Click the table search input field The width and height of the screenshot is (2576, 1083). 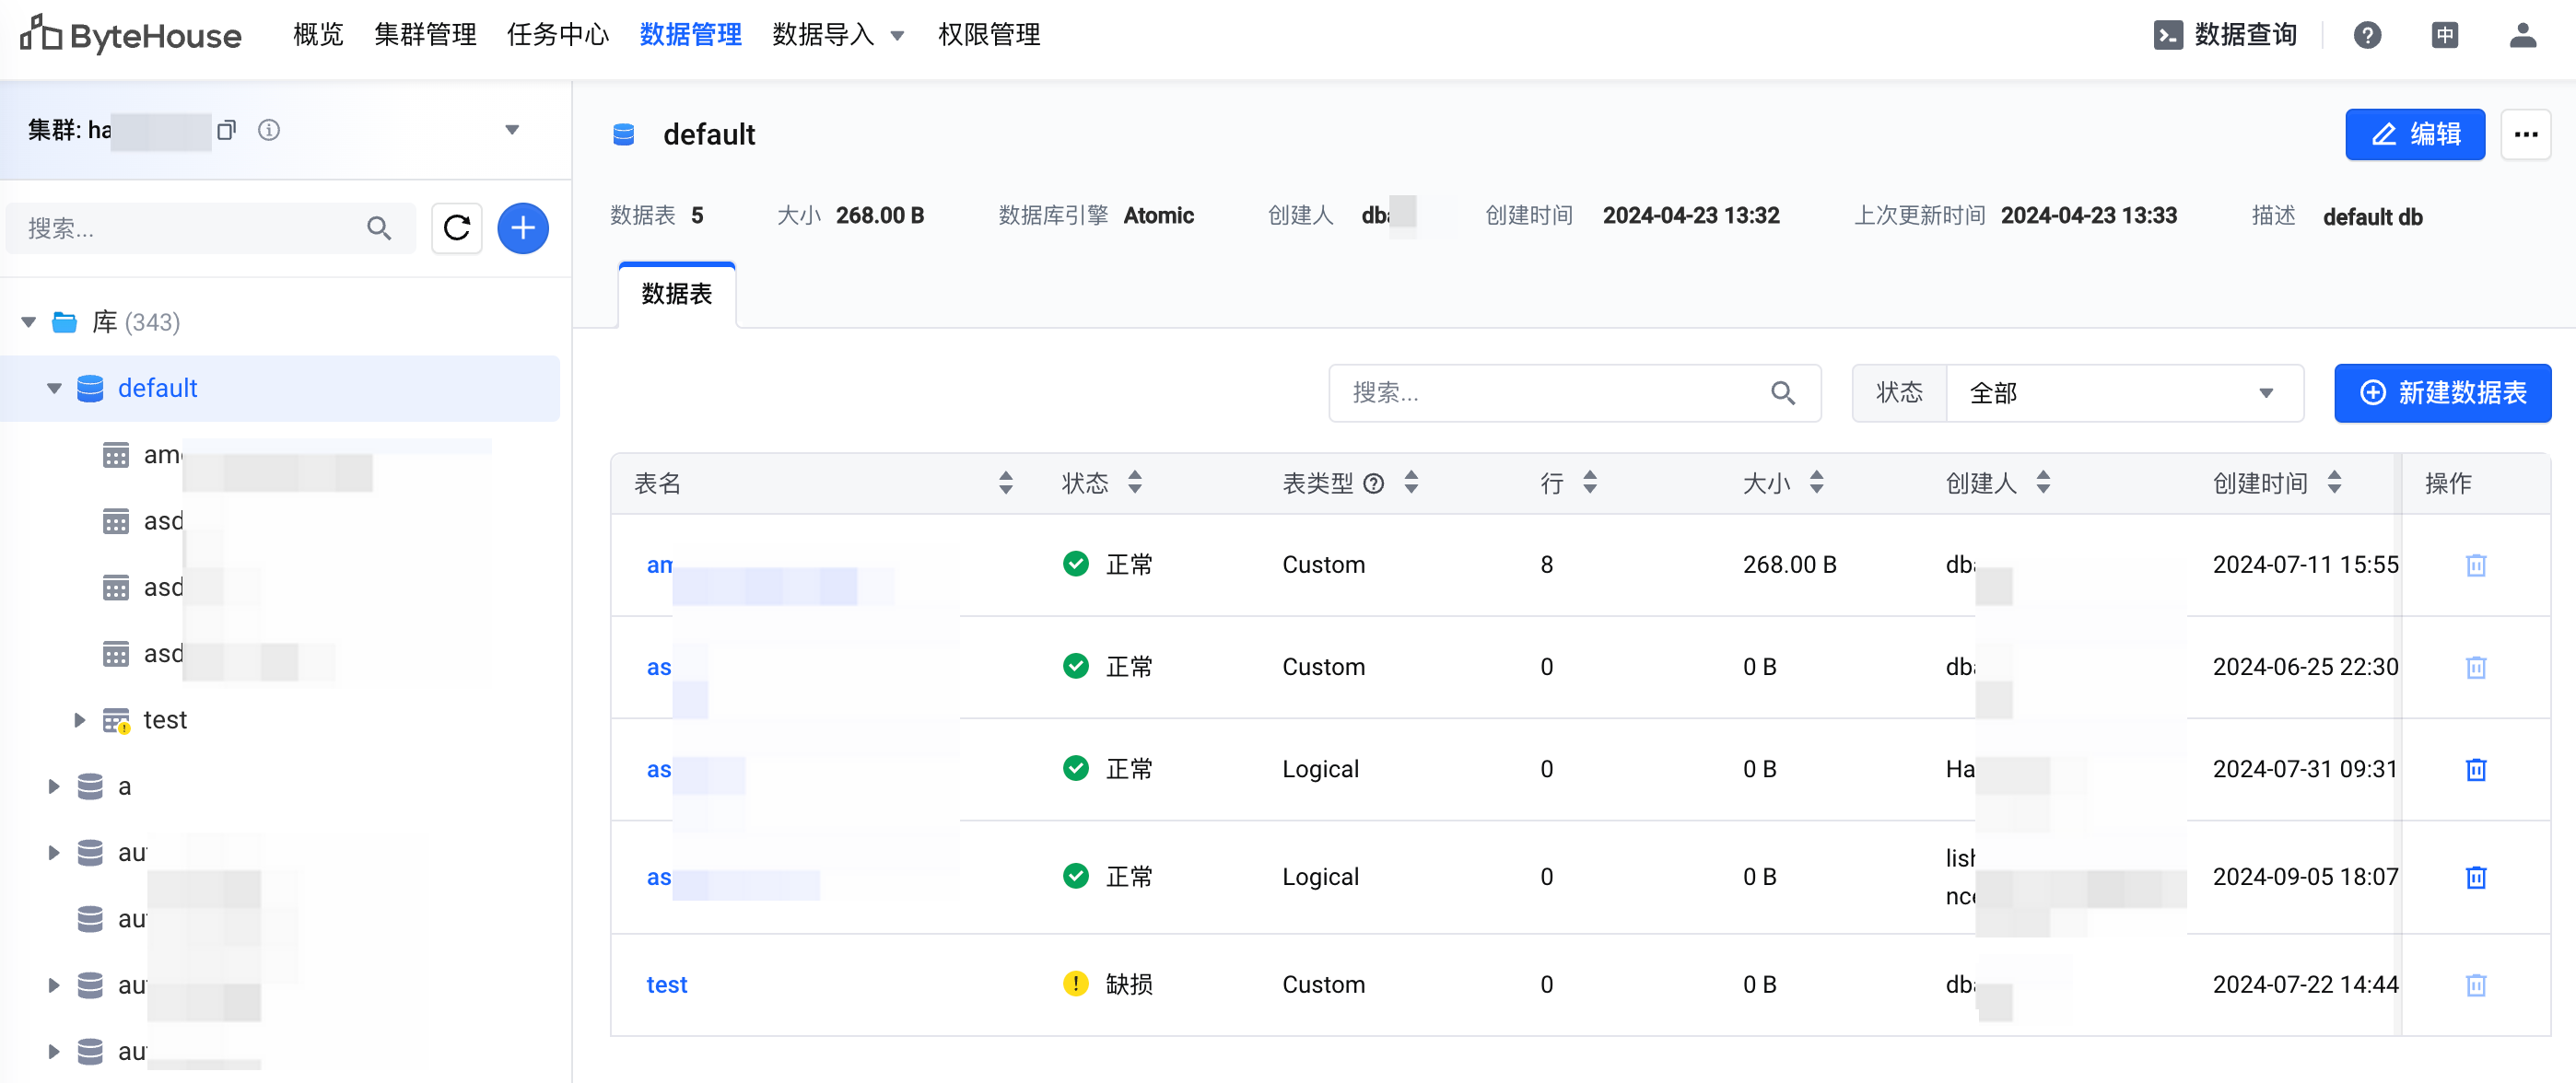click(x=1574, y=393)
